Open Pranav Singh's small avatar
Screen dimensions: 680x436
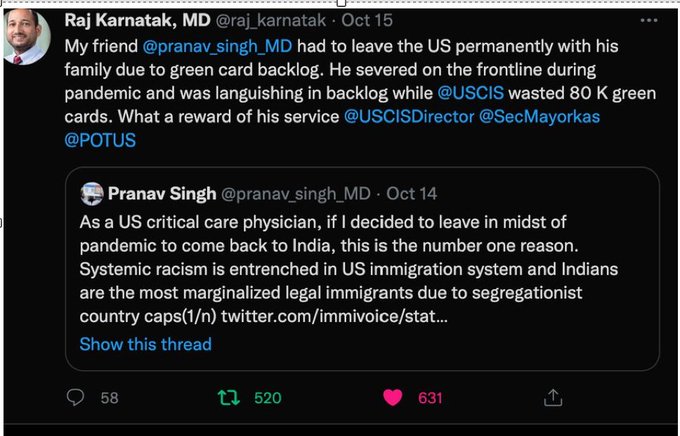click(91, 193)
